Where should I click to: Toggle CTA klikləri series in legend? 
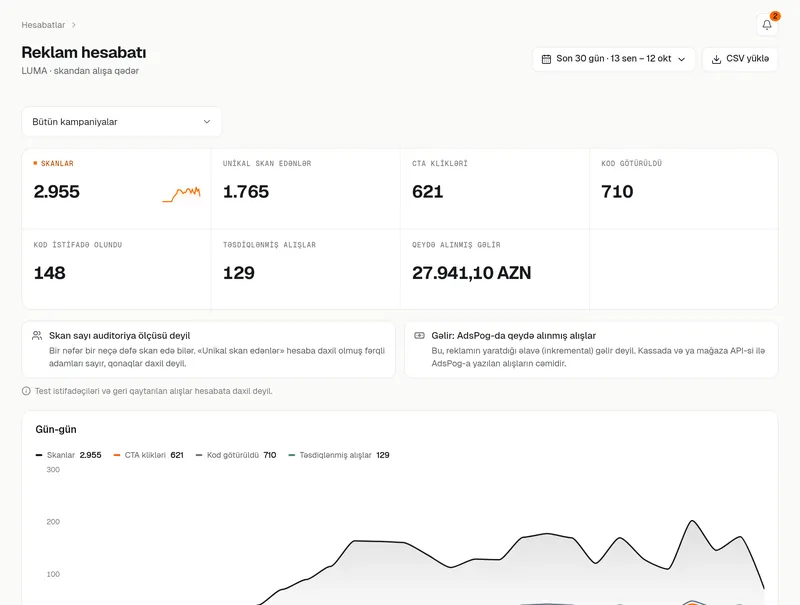tap(148, 455)
